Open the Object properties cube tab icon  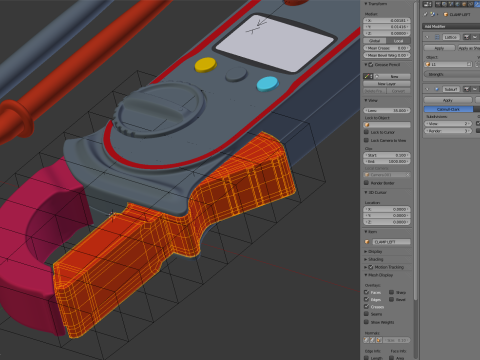click(464, 4)
